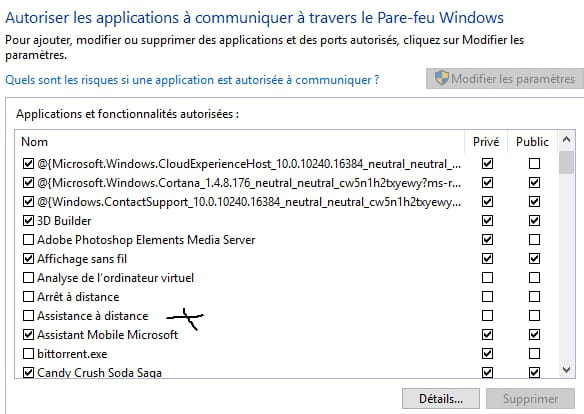Click the shield icon on Modifier les paramètres
Viewport: 584px width, 414px height.
442,78
